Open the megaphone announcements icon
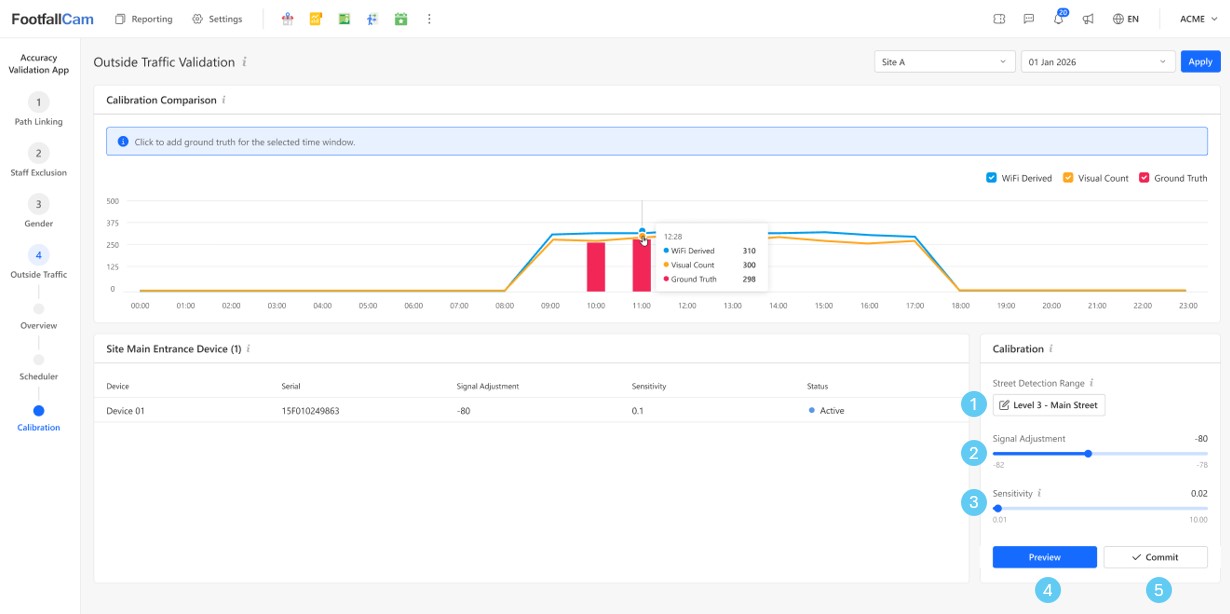Screen dimensions: 1230x614 [x=1088, y=19]
